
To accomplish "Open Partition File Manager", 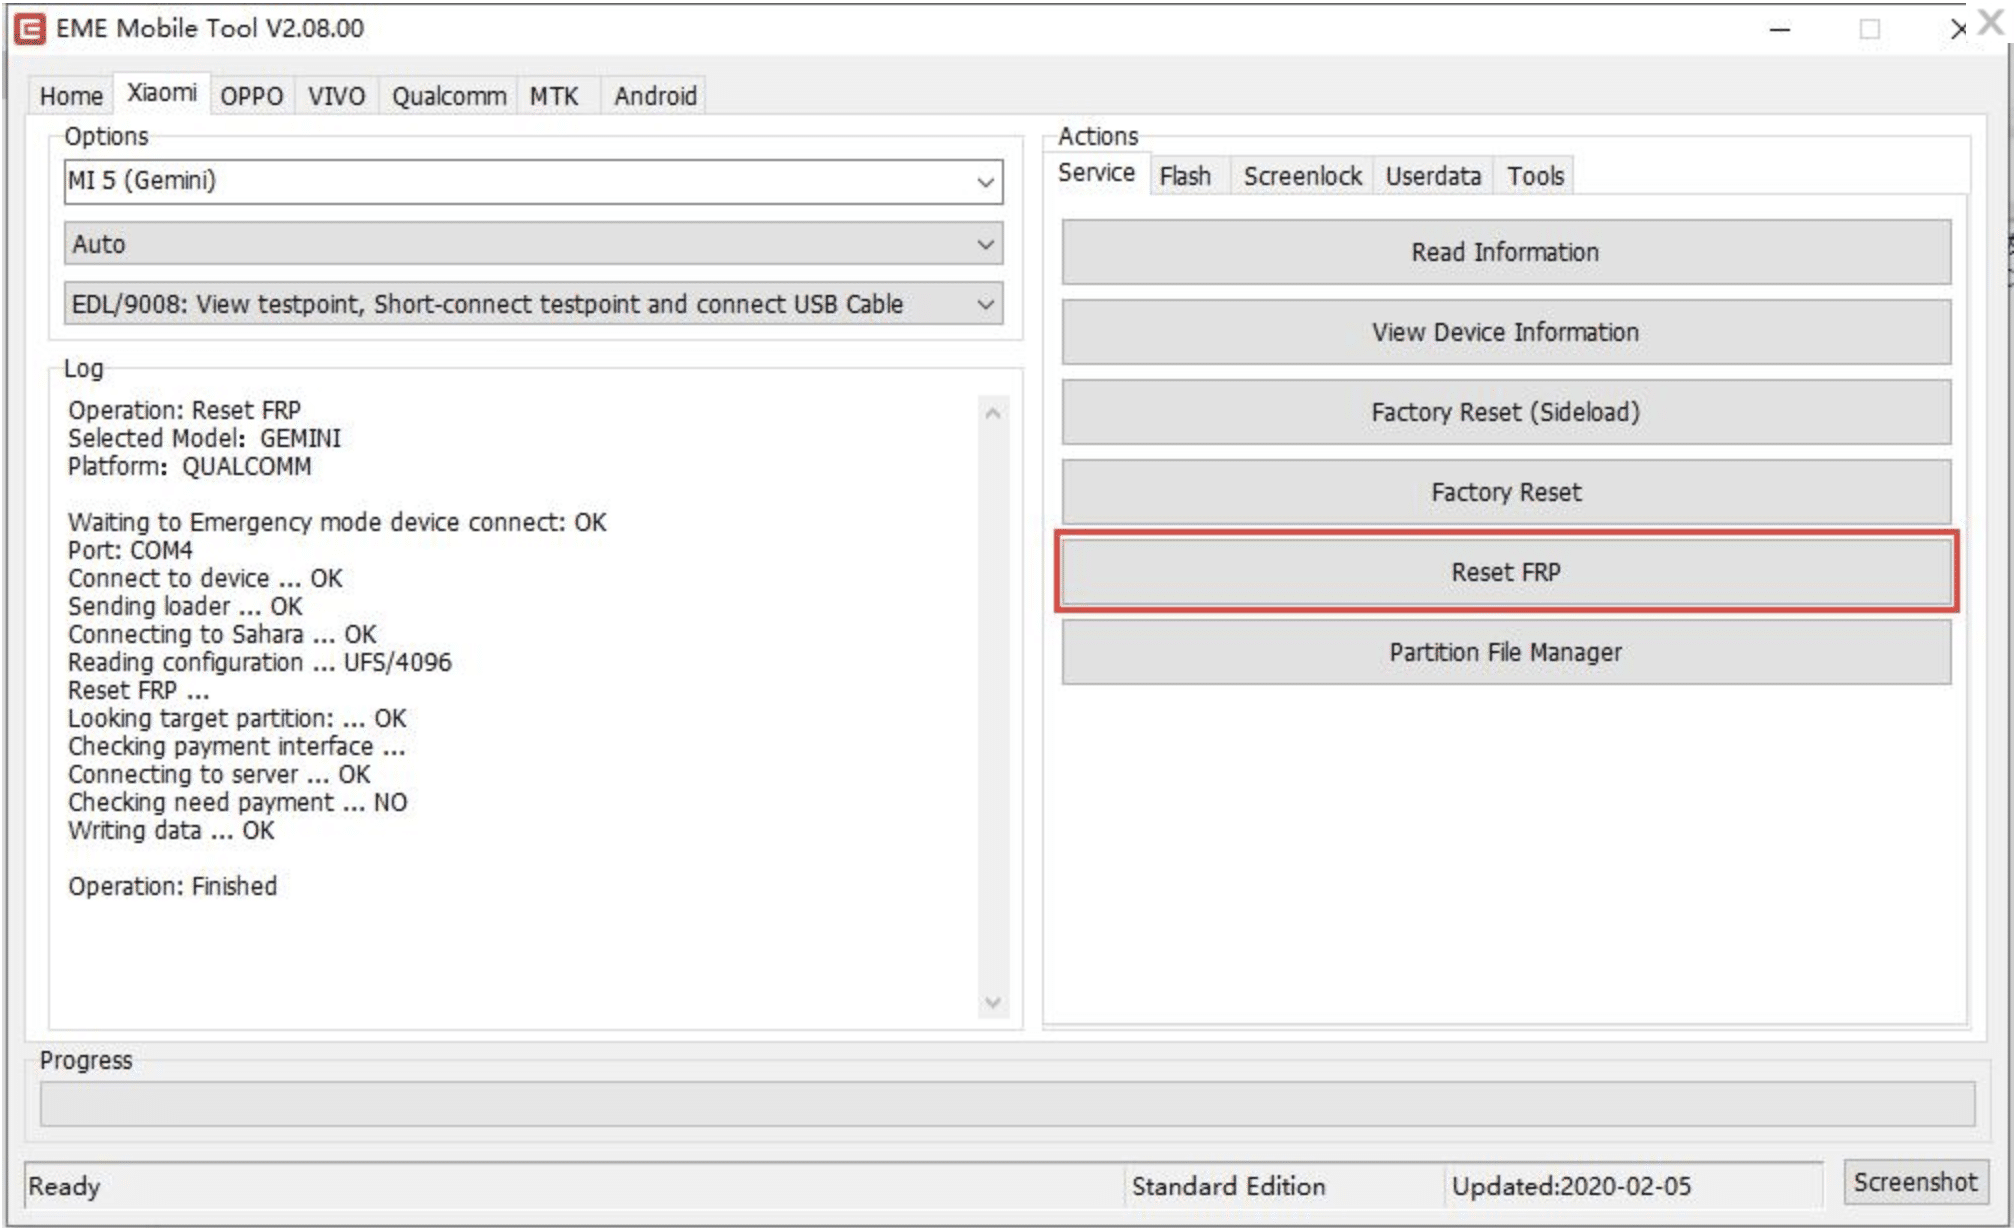I will pos(1505,652).
